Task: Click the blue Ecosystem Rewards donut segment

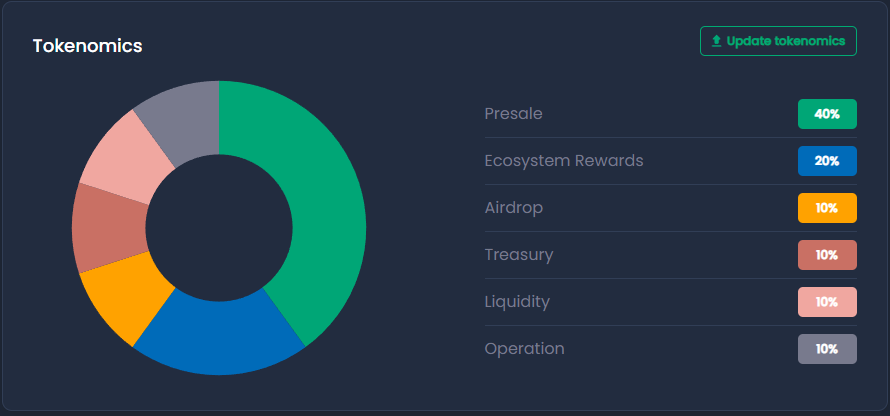Action: tap(220, 338)
